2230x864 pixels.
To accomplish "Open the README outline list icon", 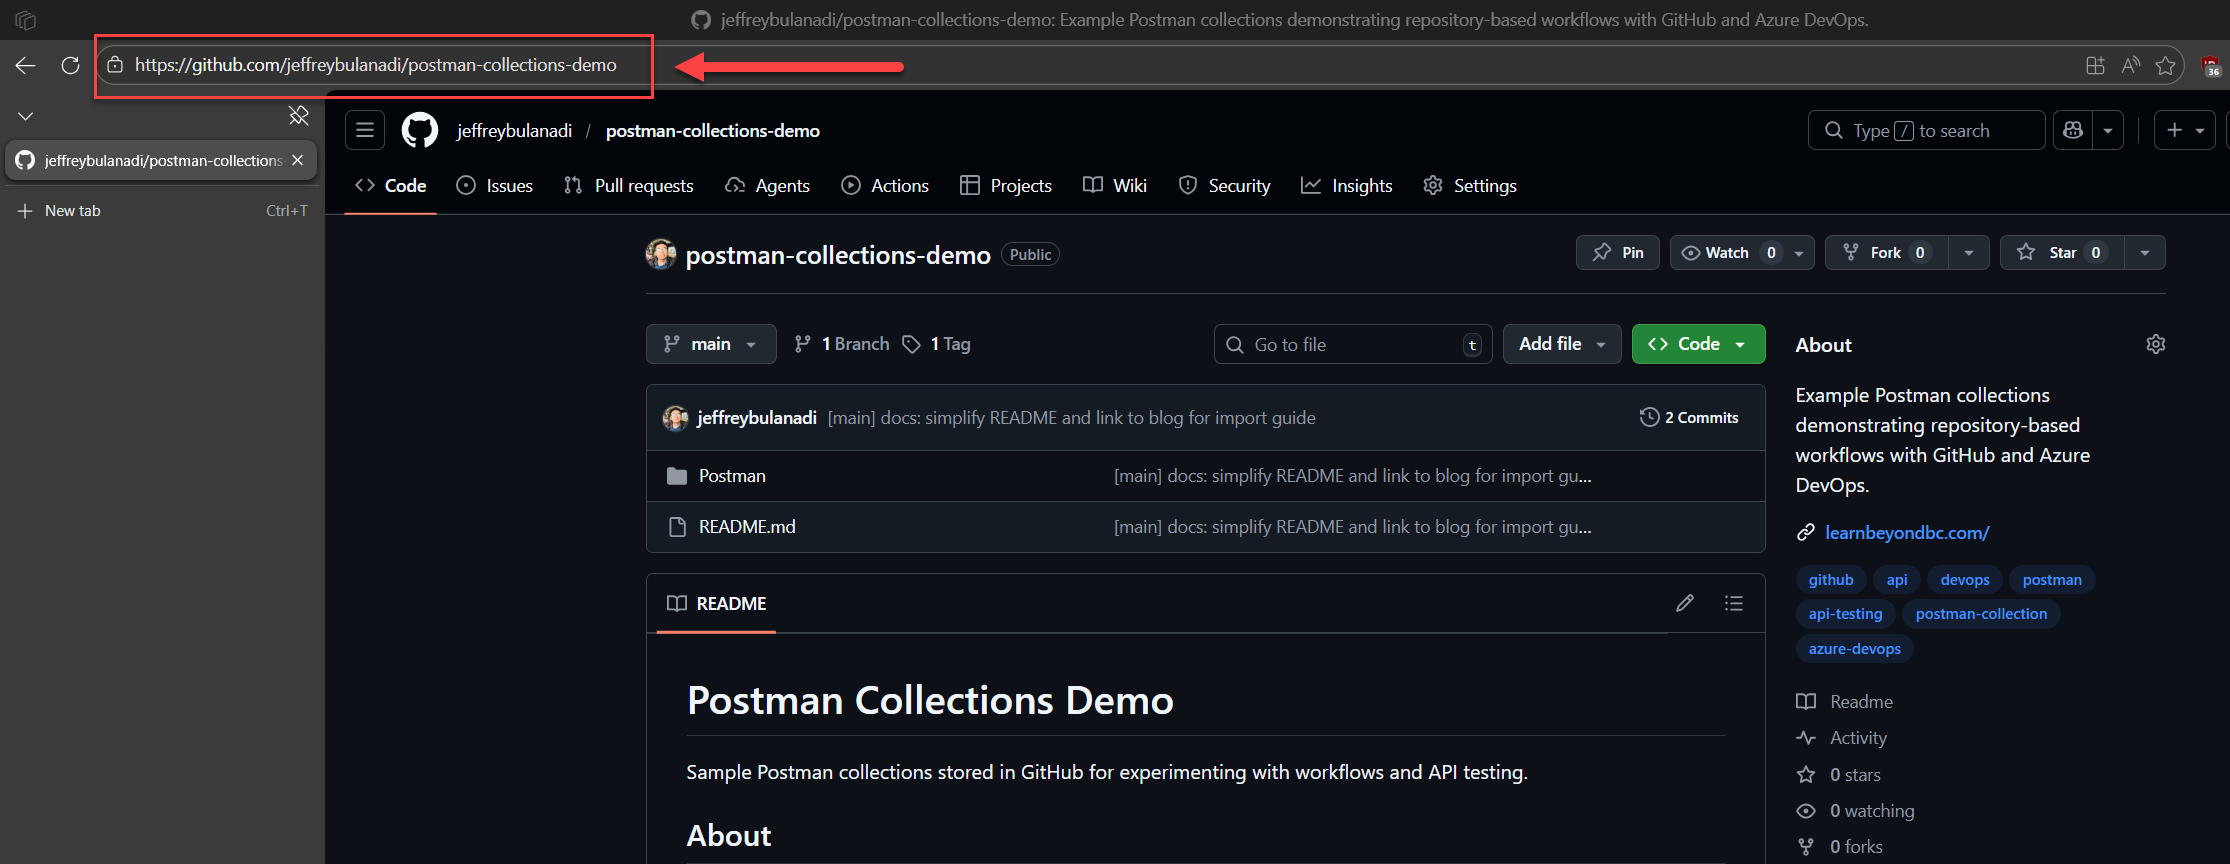I will (1734, 603).
